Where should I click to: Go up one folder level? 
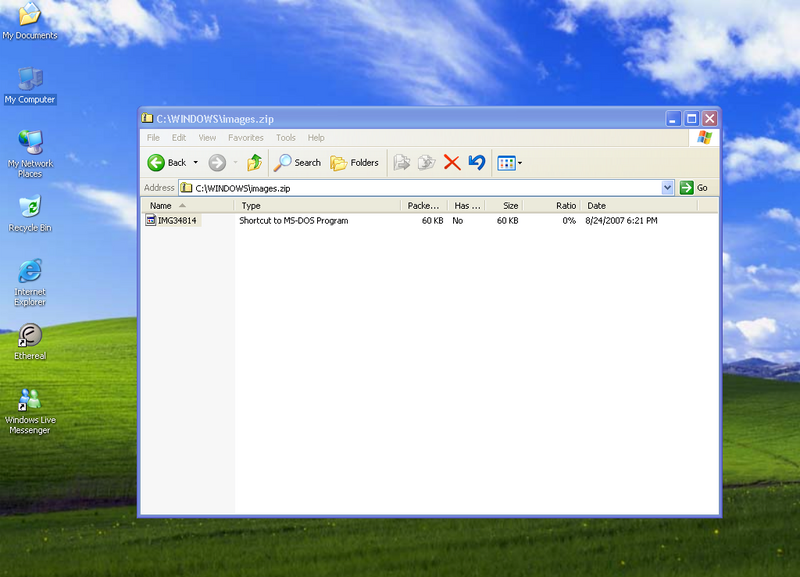point(254,163)
